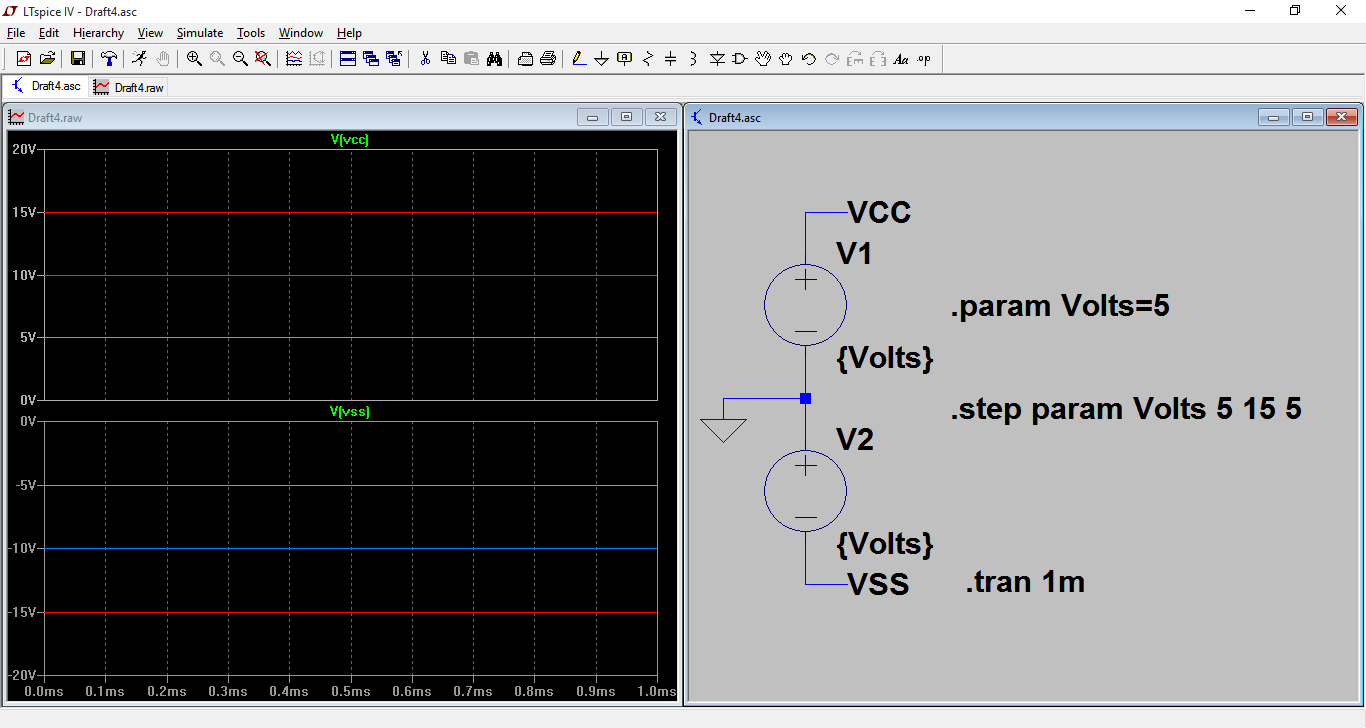Click the .tran 1m directive
Image resolution: width=1366 pixels, height=728 pixels.
tap(1025, 581)
